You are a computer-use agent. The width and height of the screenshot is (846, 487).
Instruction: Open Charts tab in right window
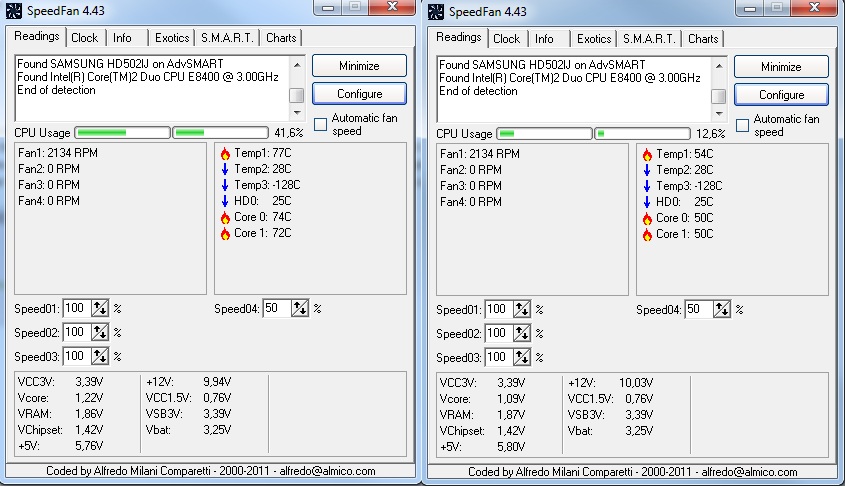[x=703, y=39]
